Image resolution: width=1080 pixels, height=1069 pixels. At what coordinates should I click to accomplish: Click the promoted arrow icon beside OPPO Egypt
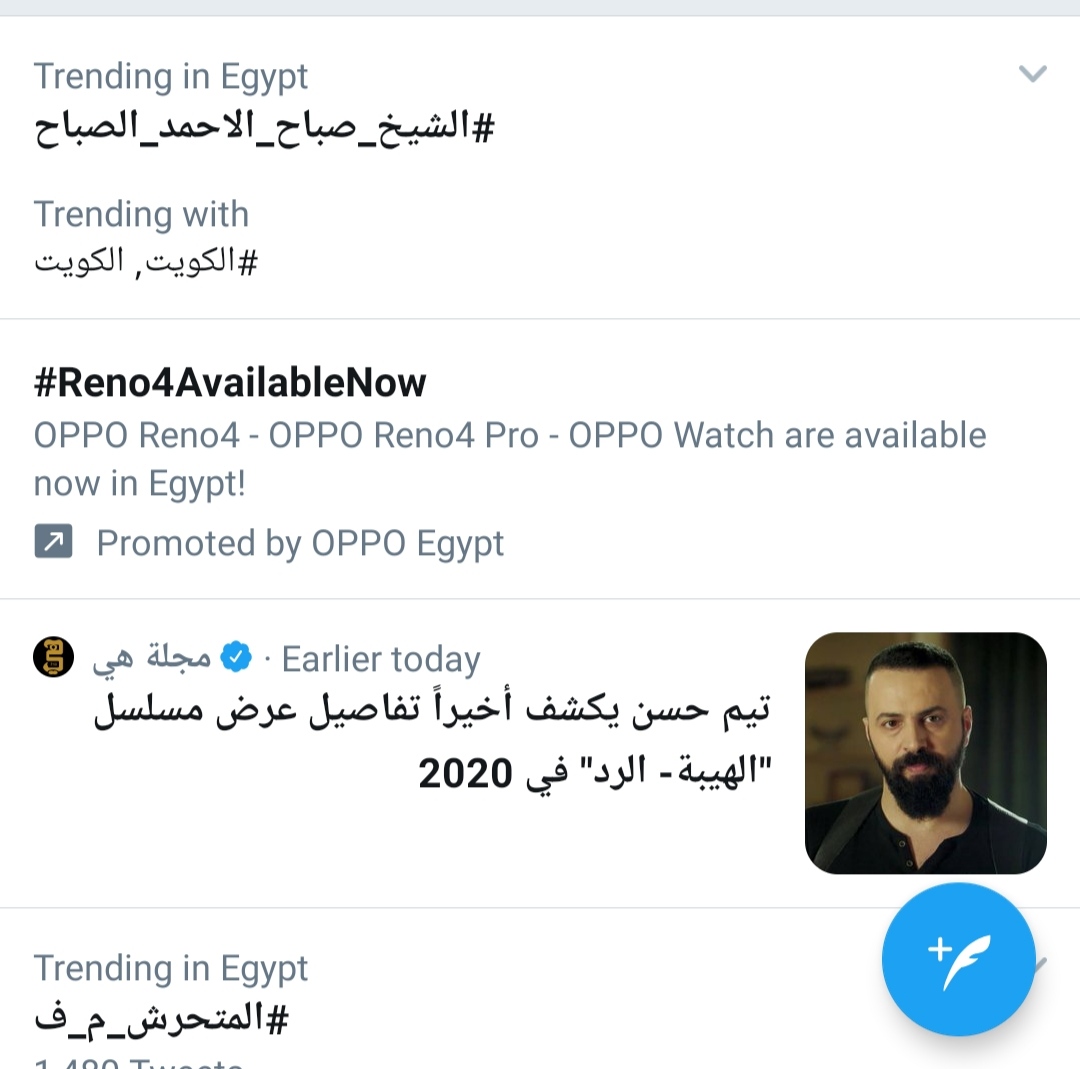tap(53, 543)
